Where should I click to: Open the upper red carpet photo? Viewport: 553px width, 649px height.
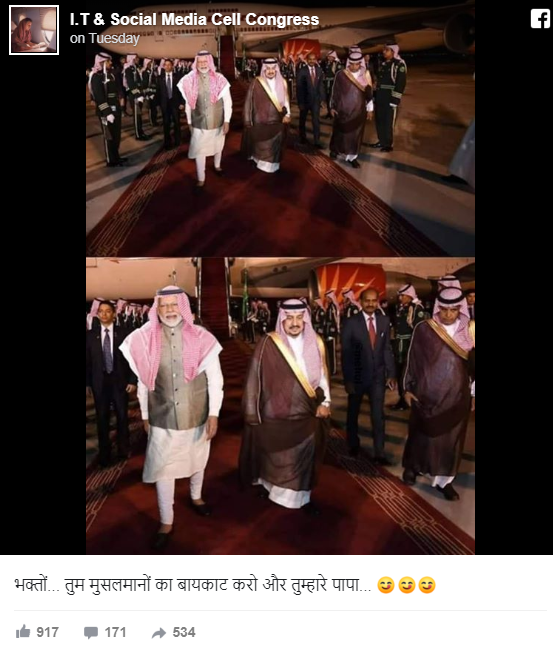tap(280, 128)
